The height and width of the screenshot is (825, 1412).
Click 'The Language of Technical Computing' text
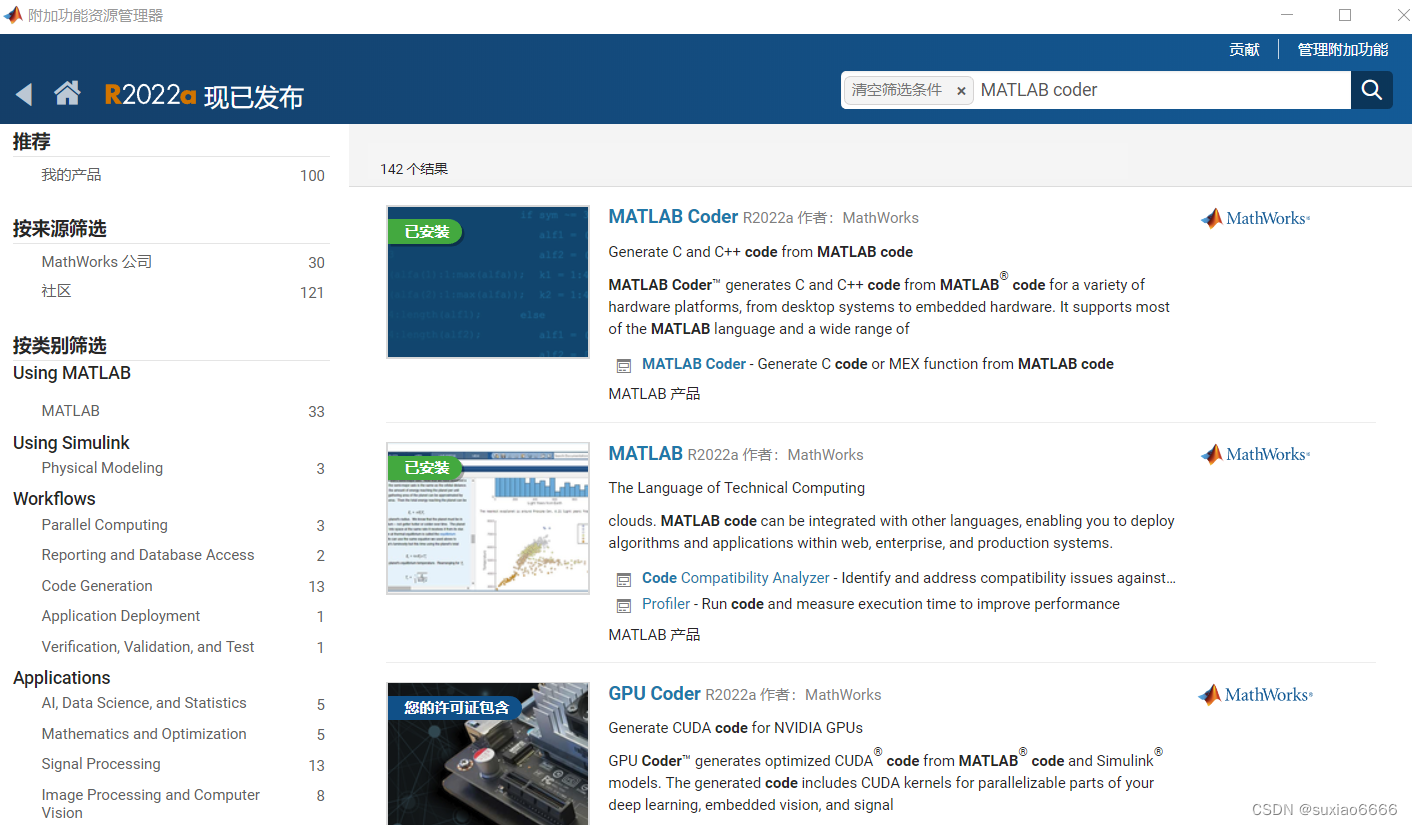pos(737,488)
